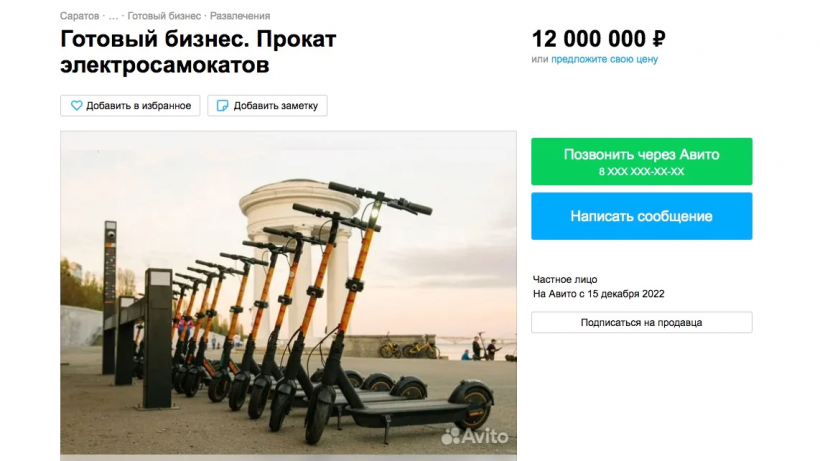The height and width of the screenshot is (461, 820).
Task: Click the green Позвонить через Авито button
Action: (x=642, y=162)
